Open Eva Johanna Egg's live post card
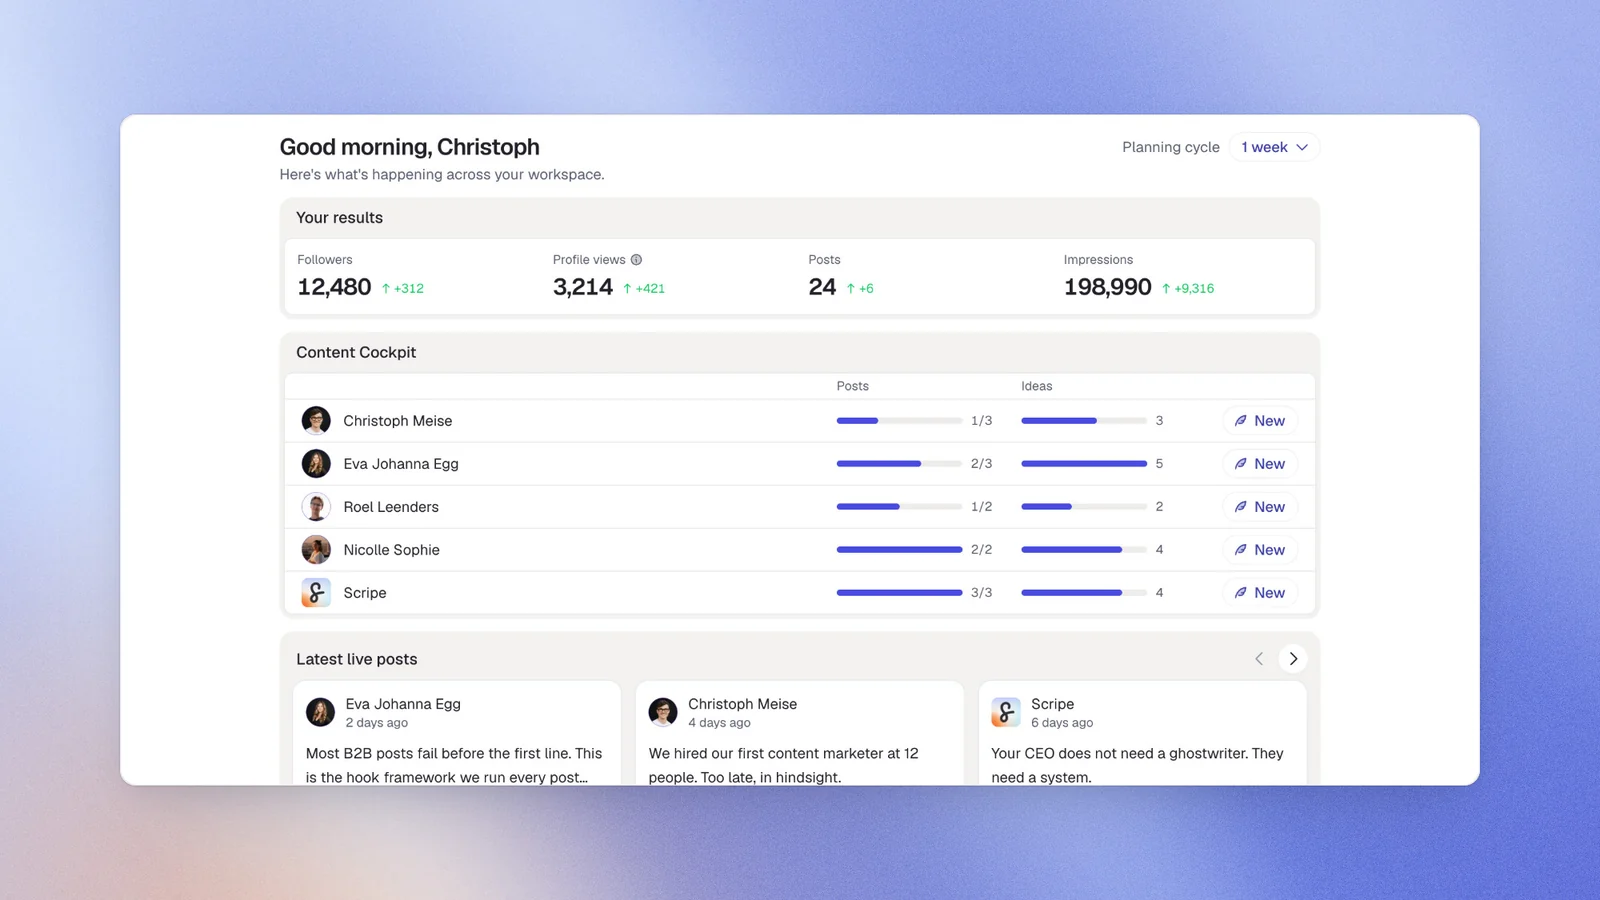Screen dimensions: 1600x900 coord(457,734)
